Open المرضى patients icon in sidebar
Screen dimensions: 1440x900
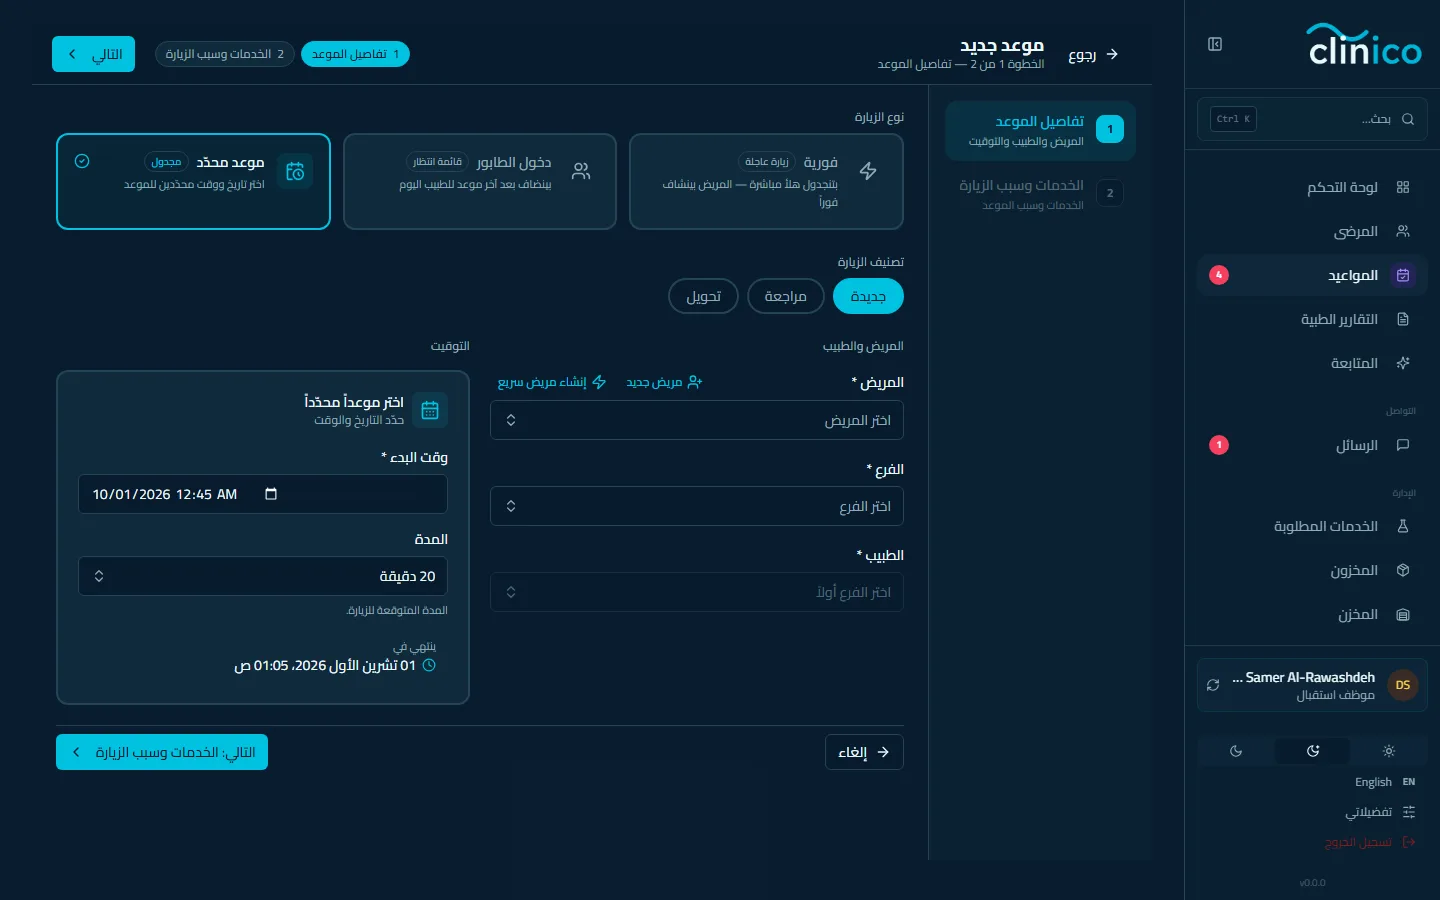(1403, 231)
